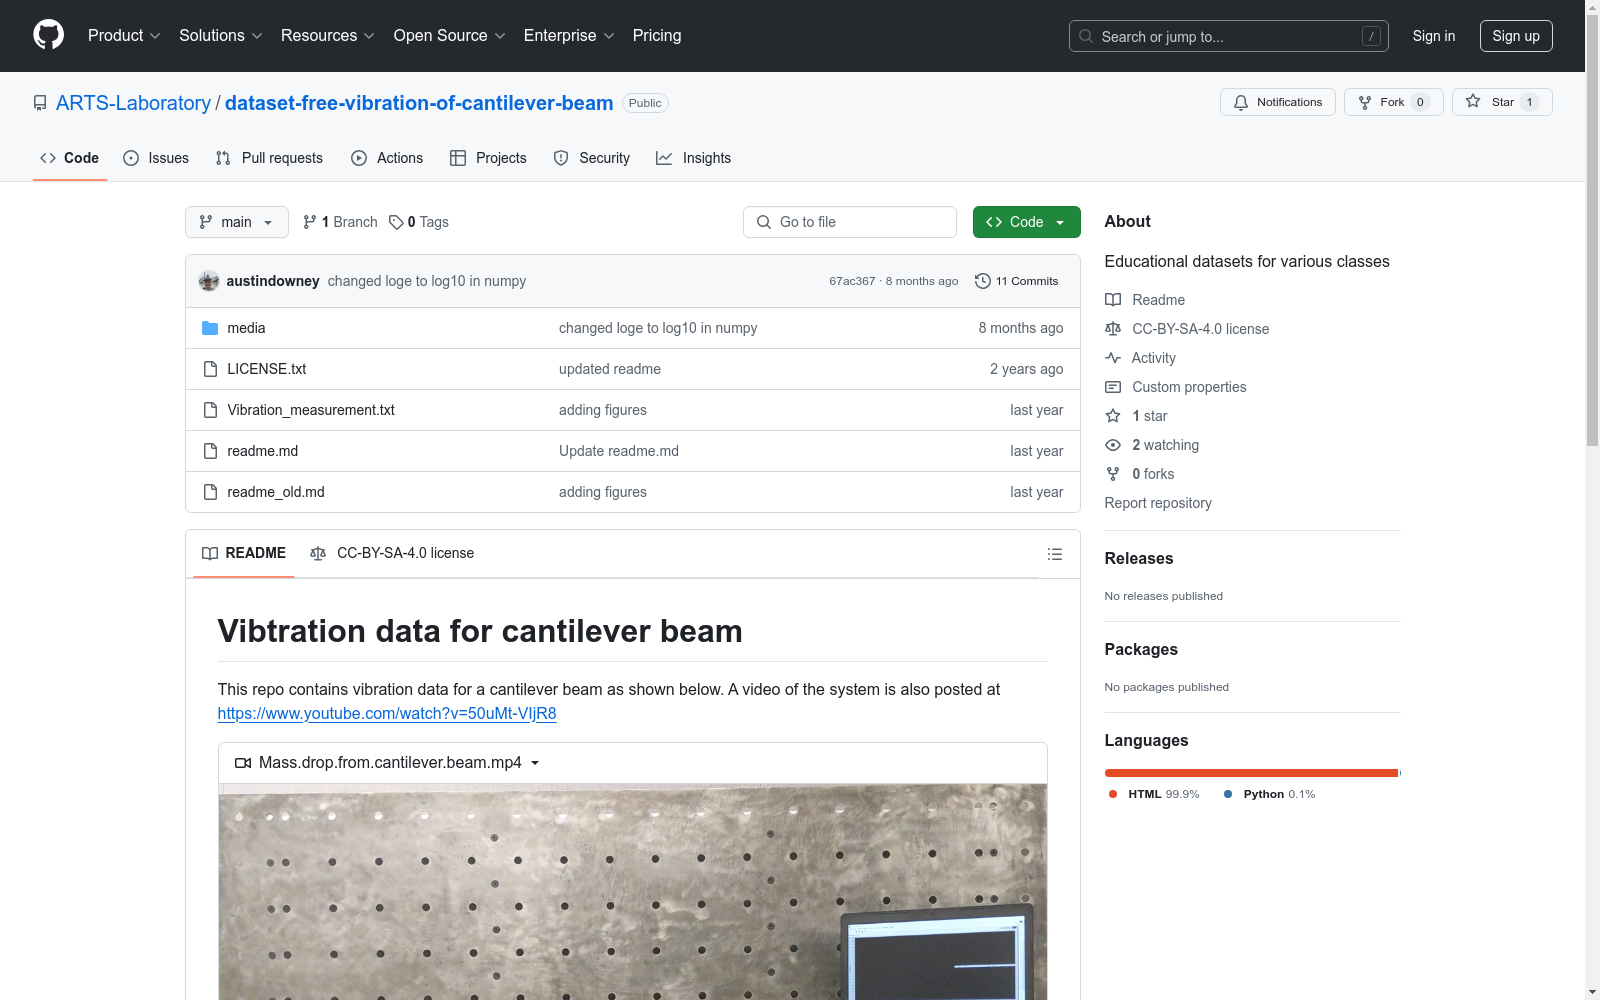Click the Notifications bell button
The height and width of the screenshot is (1000, 1600).
1277,102
